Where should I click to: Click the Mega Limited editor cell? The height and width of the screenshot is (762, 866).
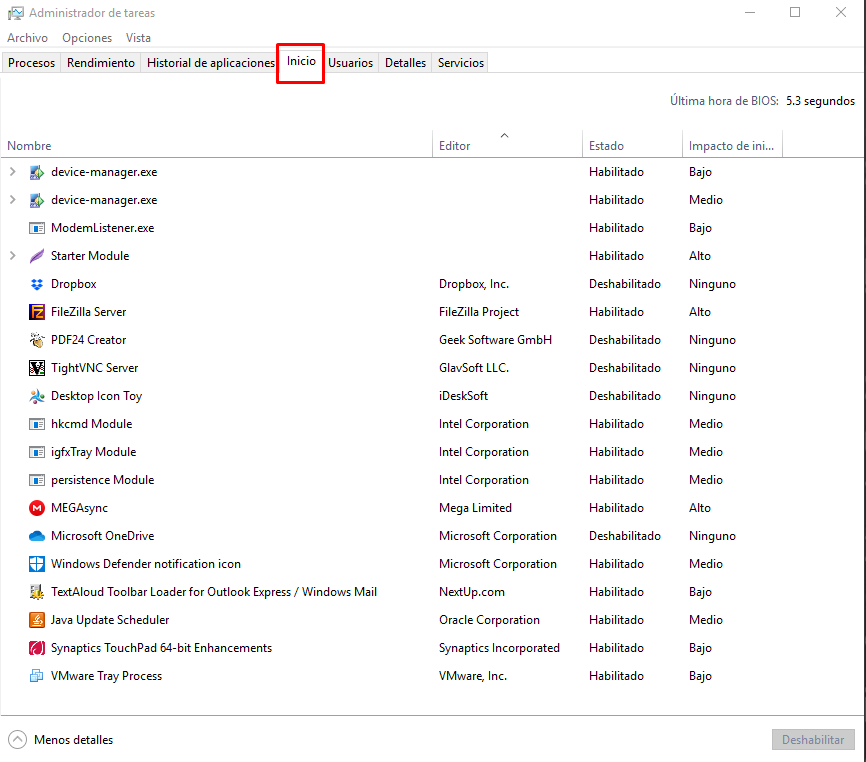click(x=476, y=508)
